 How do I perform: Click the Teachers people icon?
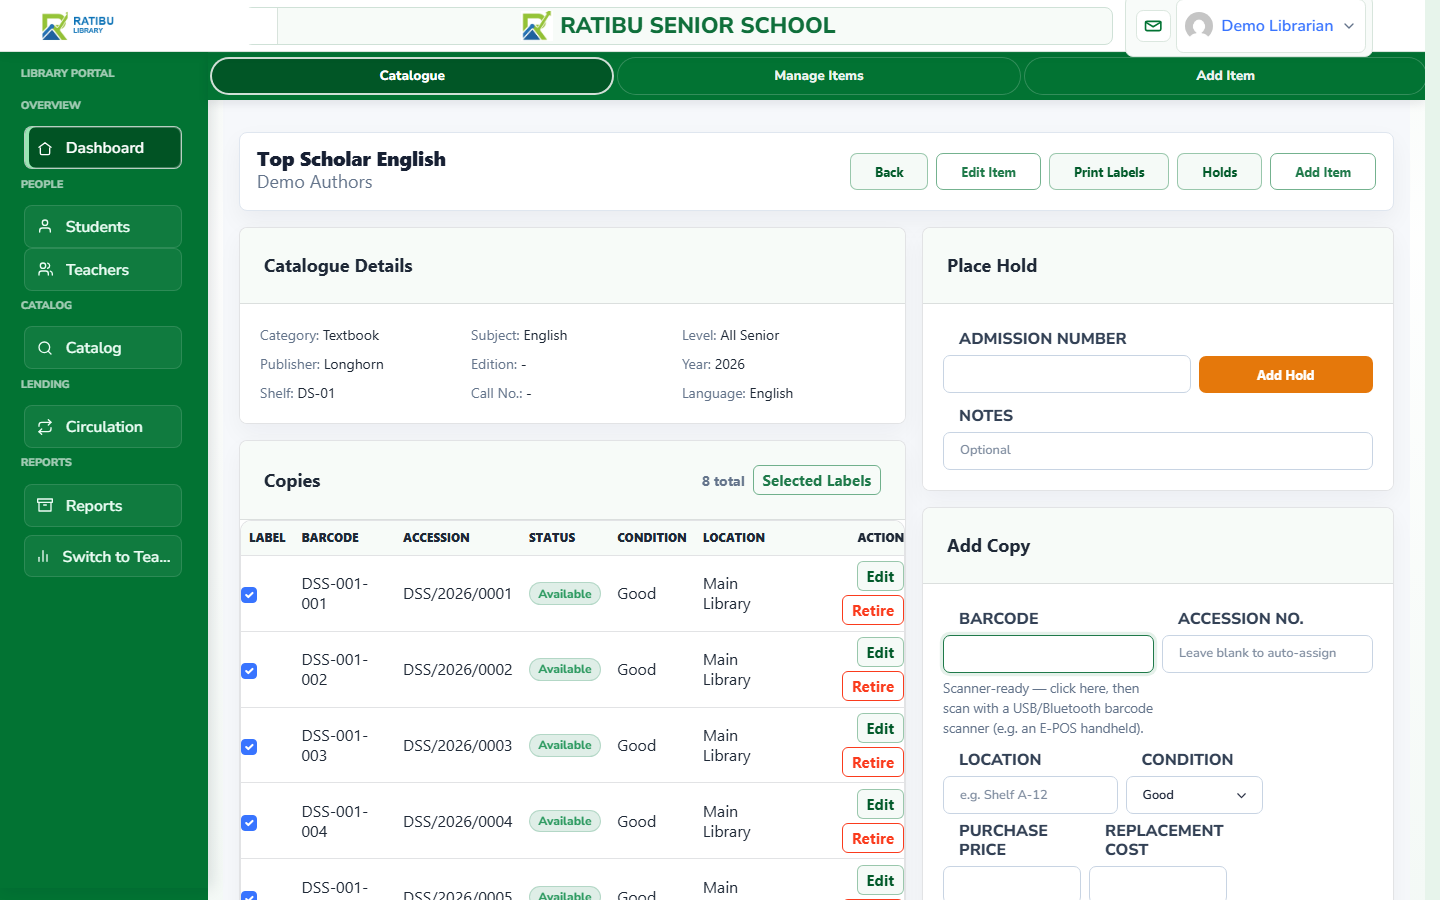point(45,270)
